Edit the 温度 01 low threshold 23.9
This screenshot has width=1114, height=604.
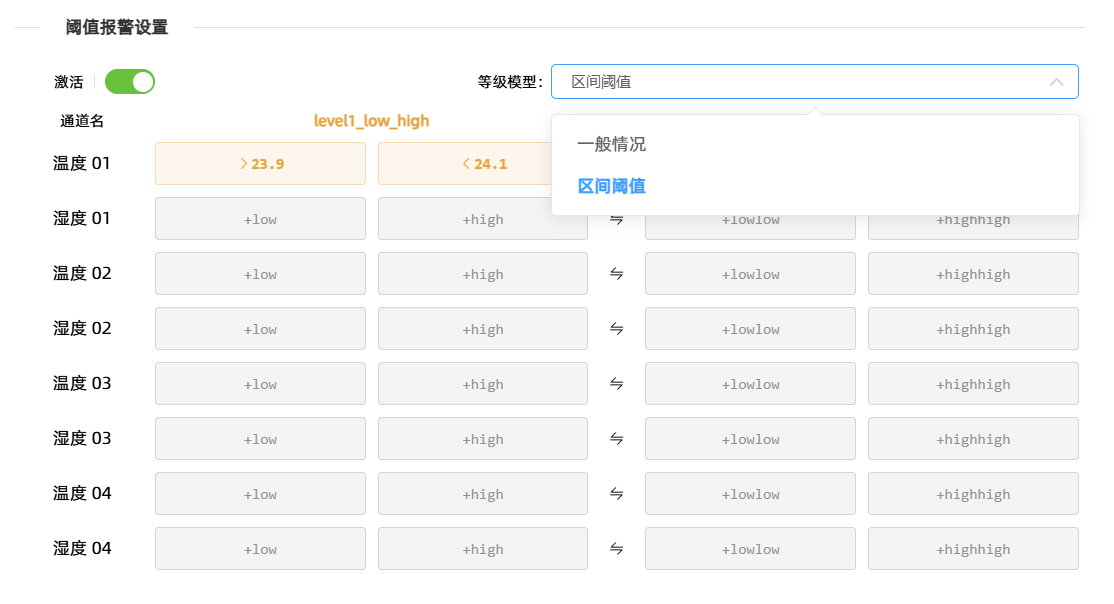pyautogui.click(x=260, y=164)
